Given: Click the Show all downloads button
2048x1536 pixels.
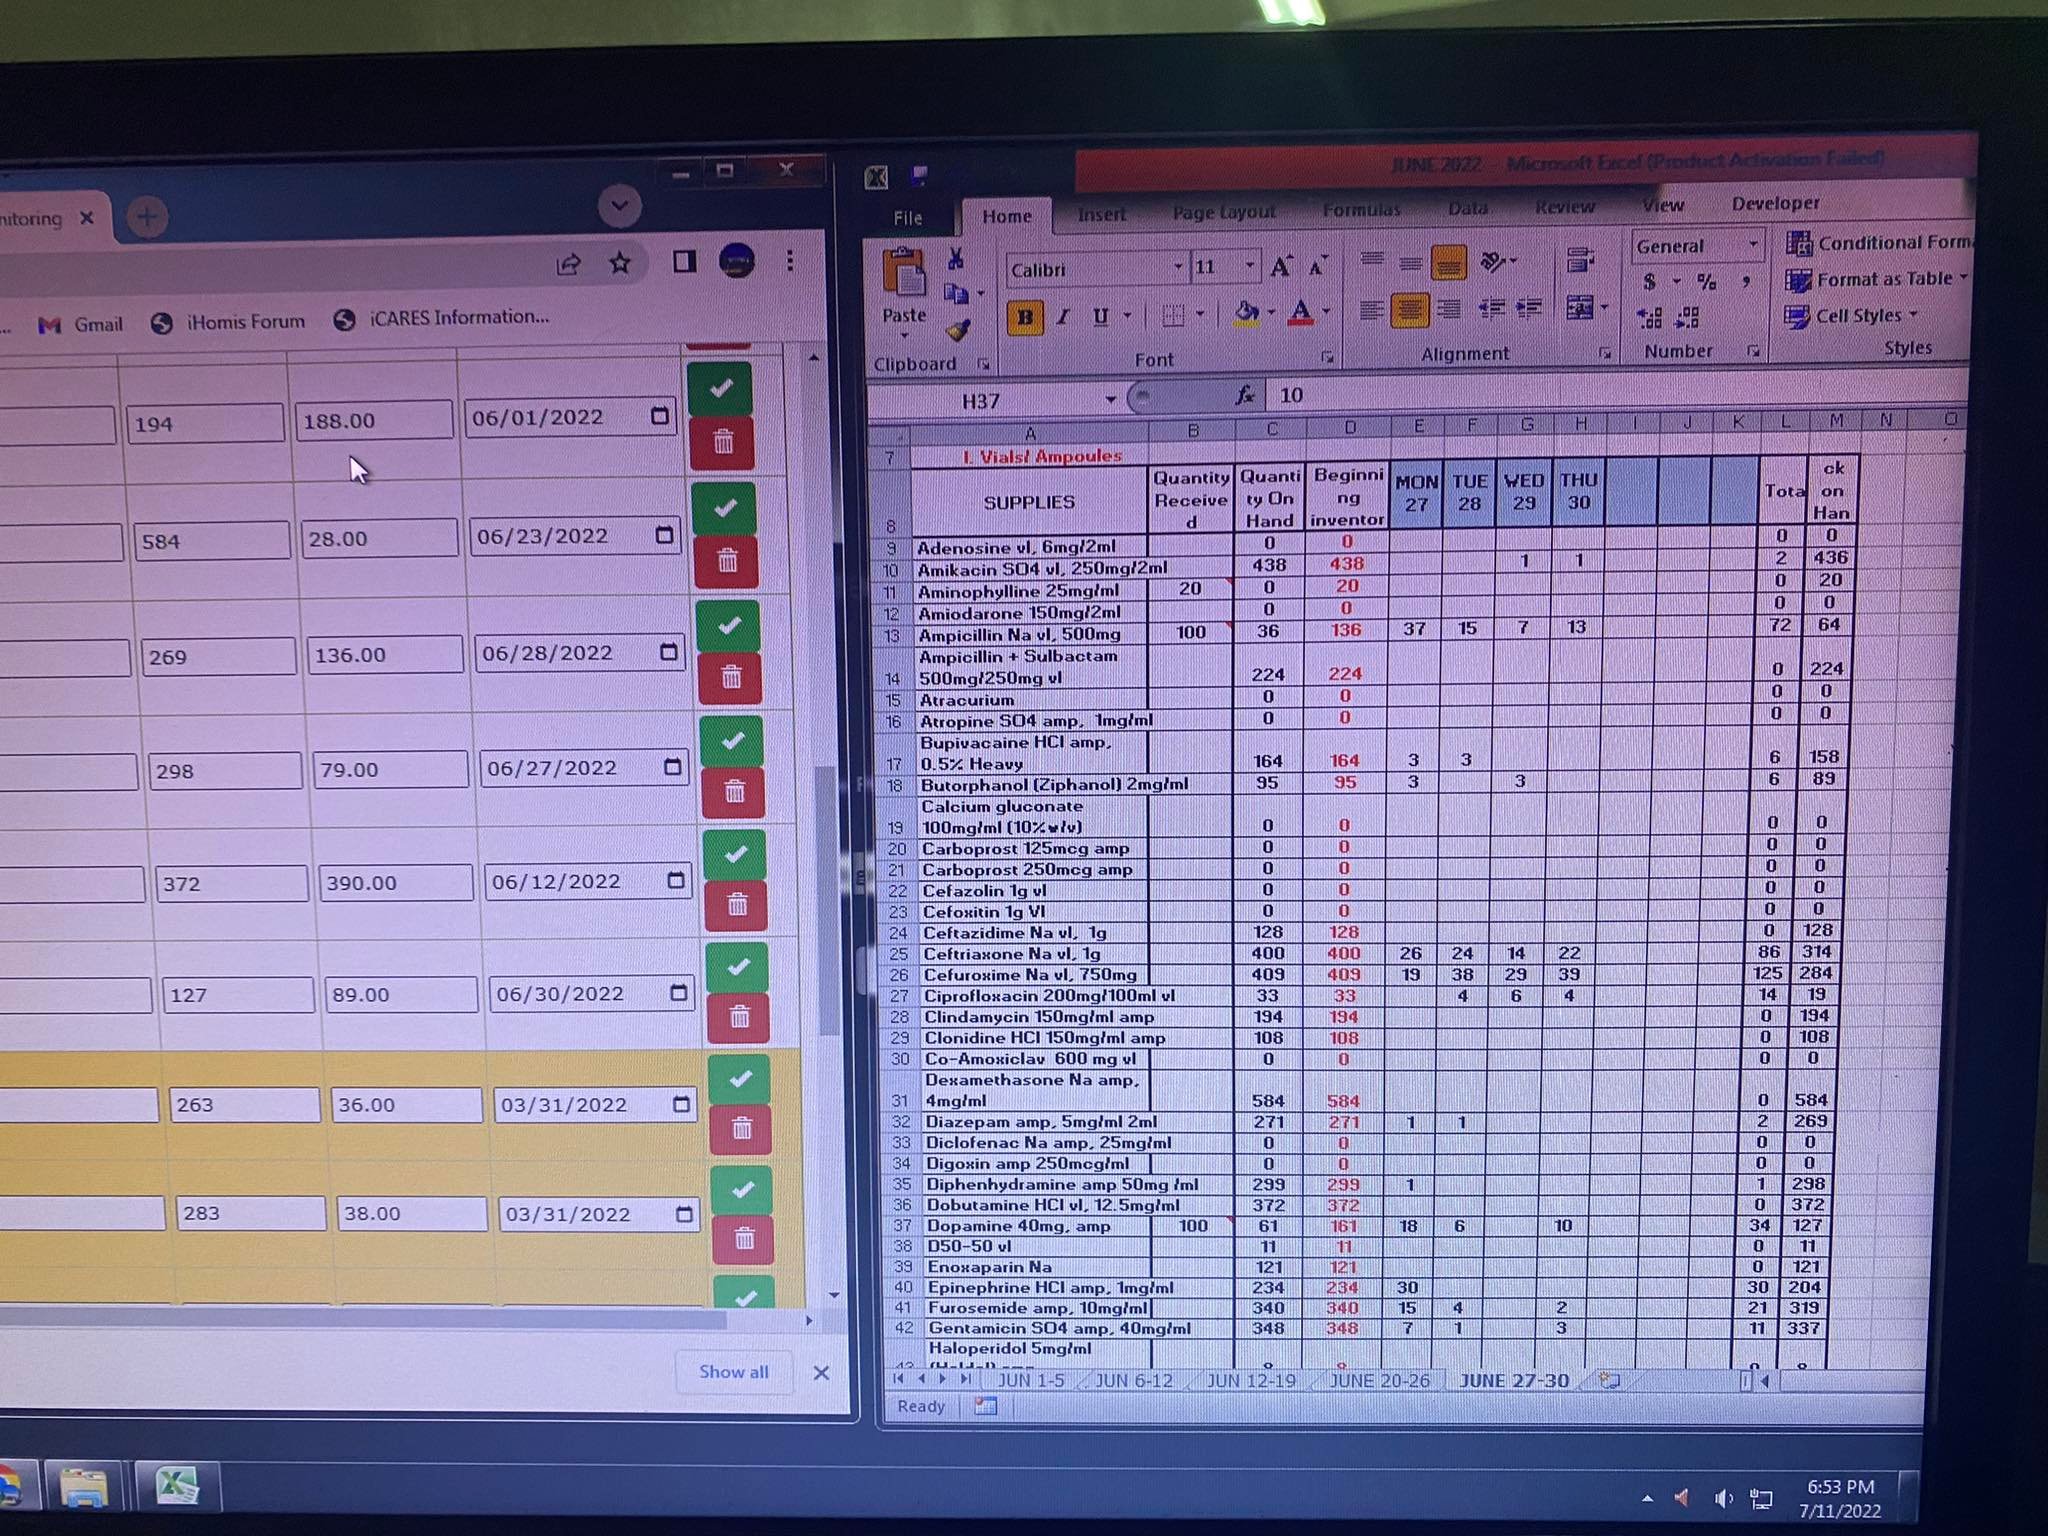Looking at the screenshot, I should (733, 1372).
